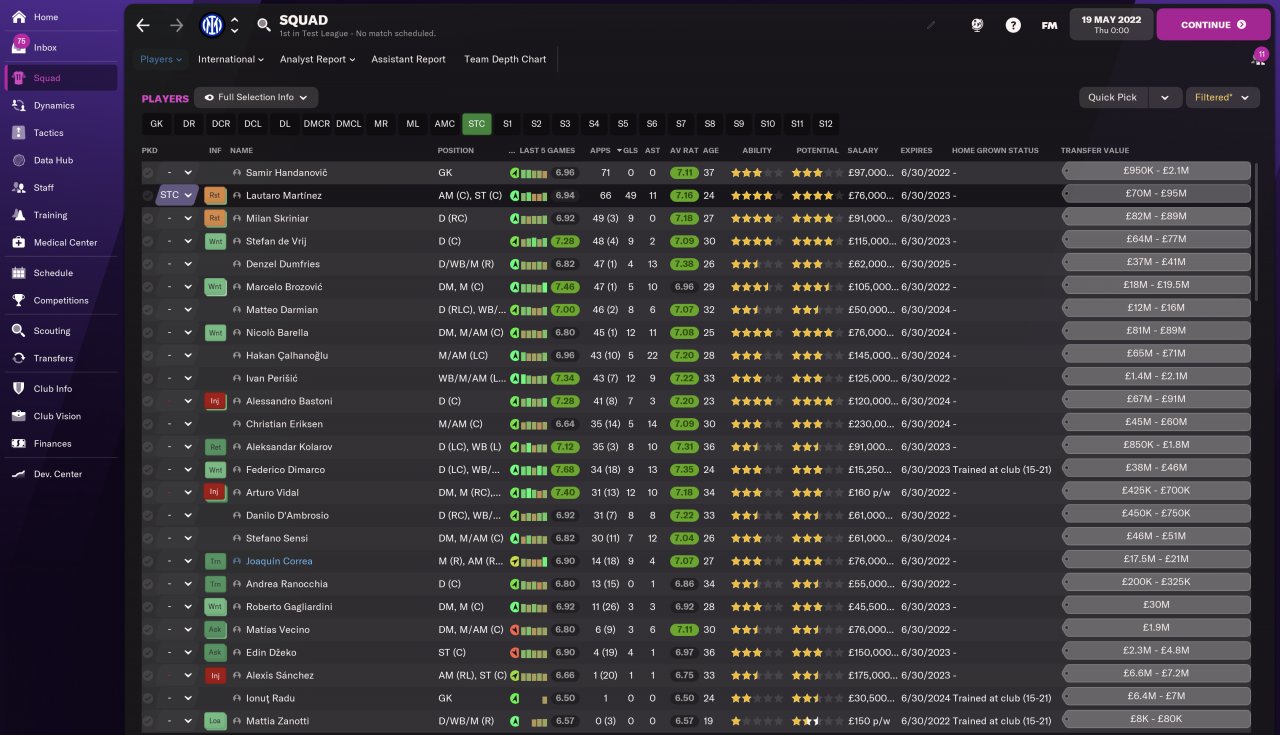This screenshot has height=735, width=1280.
Task: Open the Dev. Center section
Action: (x=60, y=474)
